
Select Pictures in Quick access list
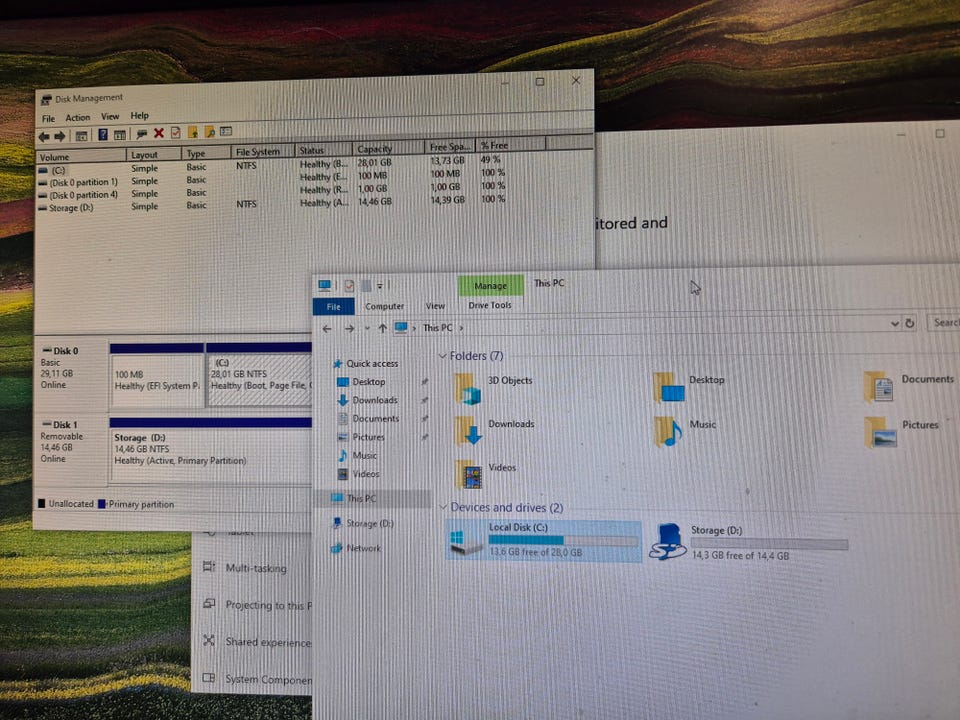pyautogui.click(x=361, y=437)
